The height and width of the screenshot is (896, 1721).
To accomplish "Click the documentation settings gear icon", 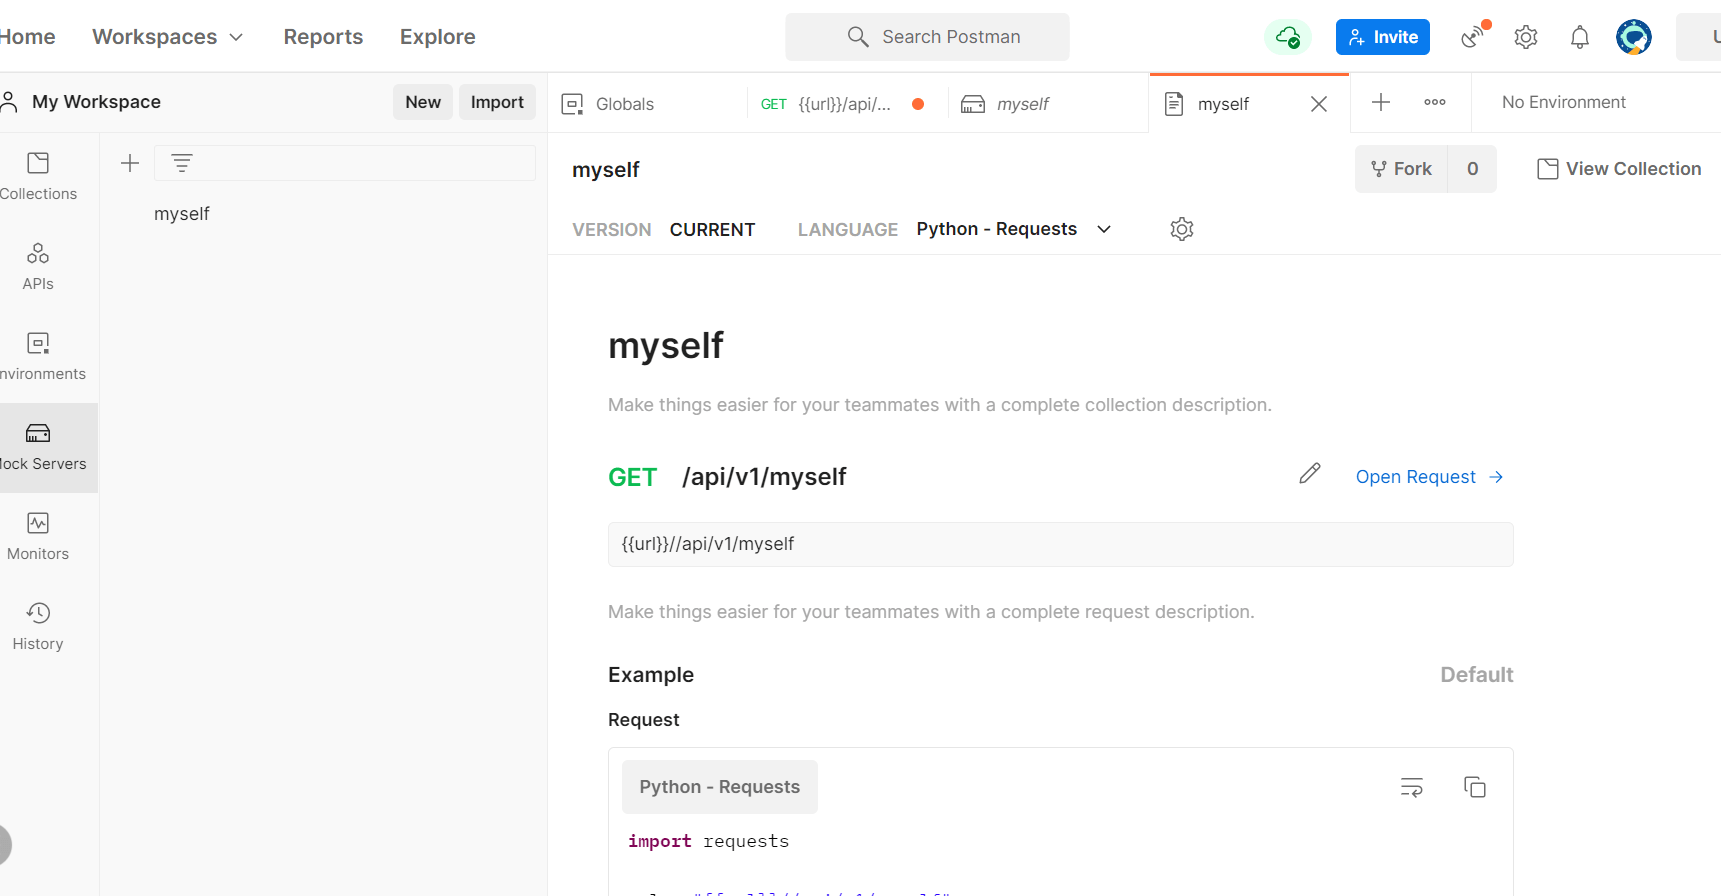I will pyautogui.click(x=1182, y=229).
